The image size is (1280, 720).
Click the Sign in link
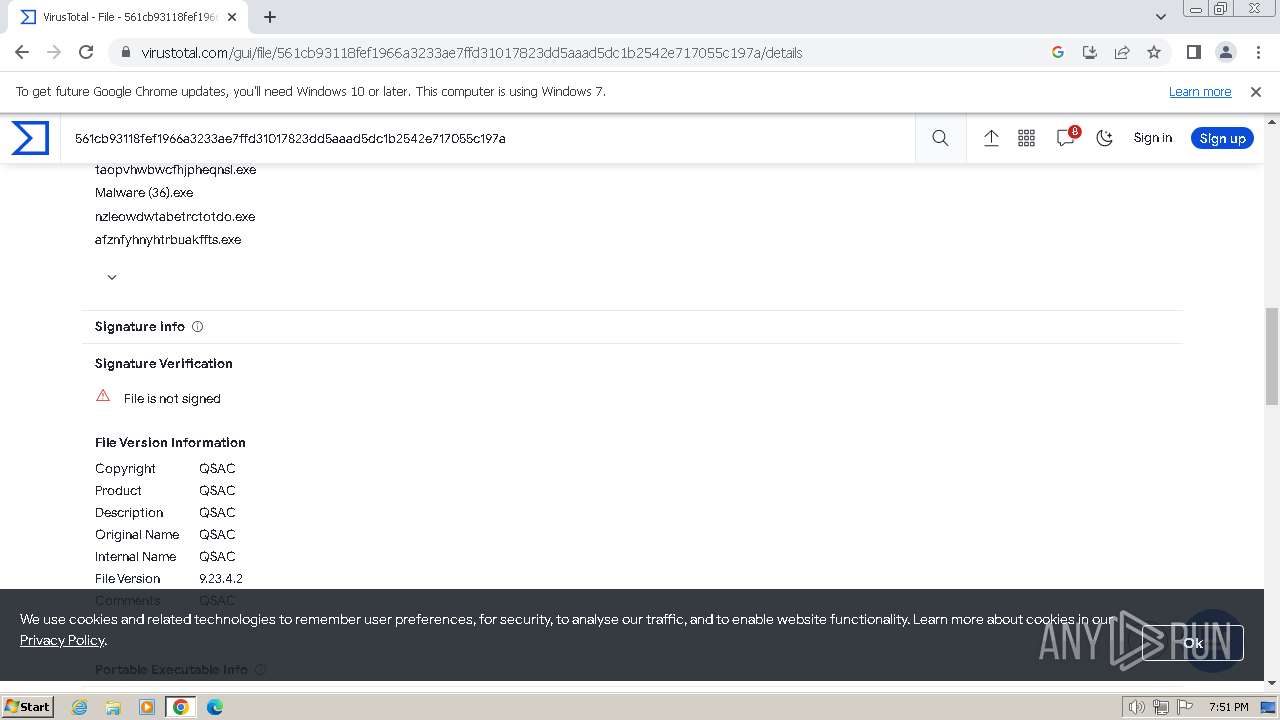point(1152,138)
